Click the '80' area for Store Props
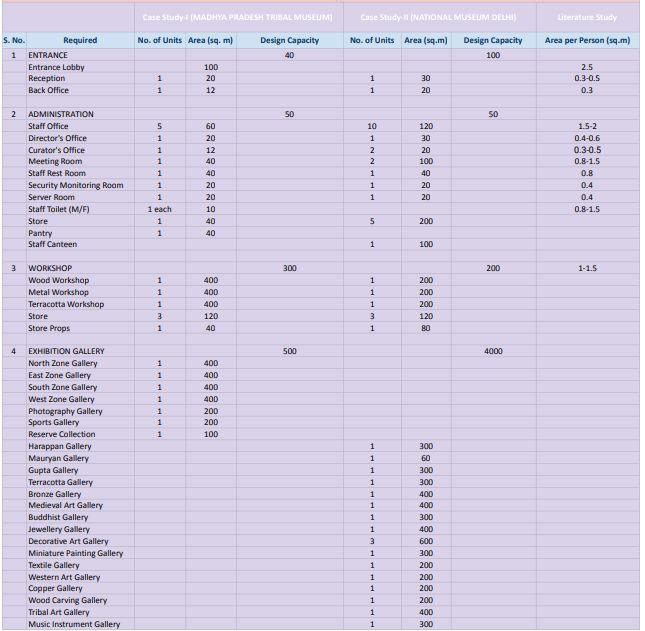 click(x=426, y=328)
